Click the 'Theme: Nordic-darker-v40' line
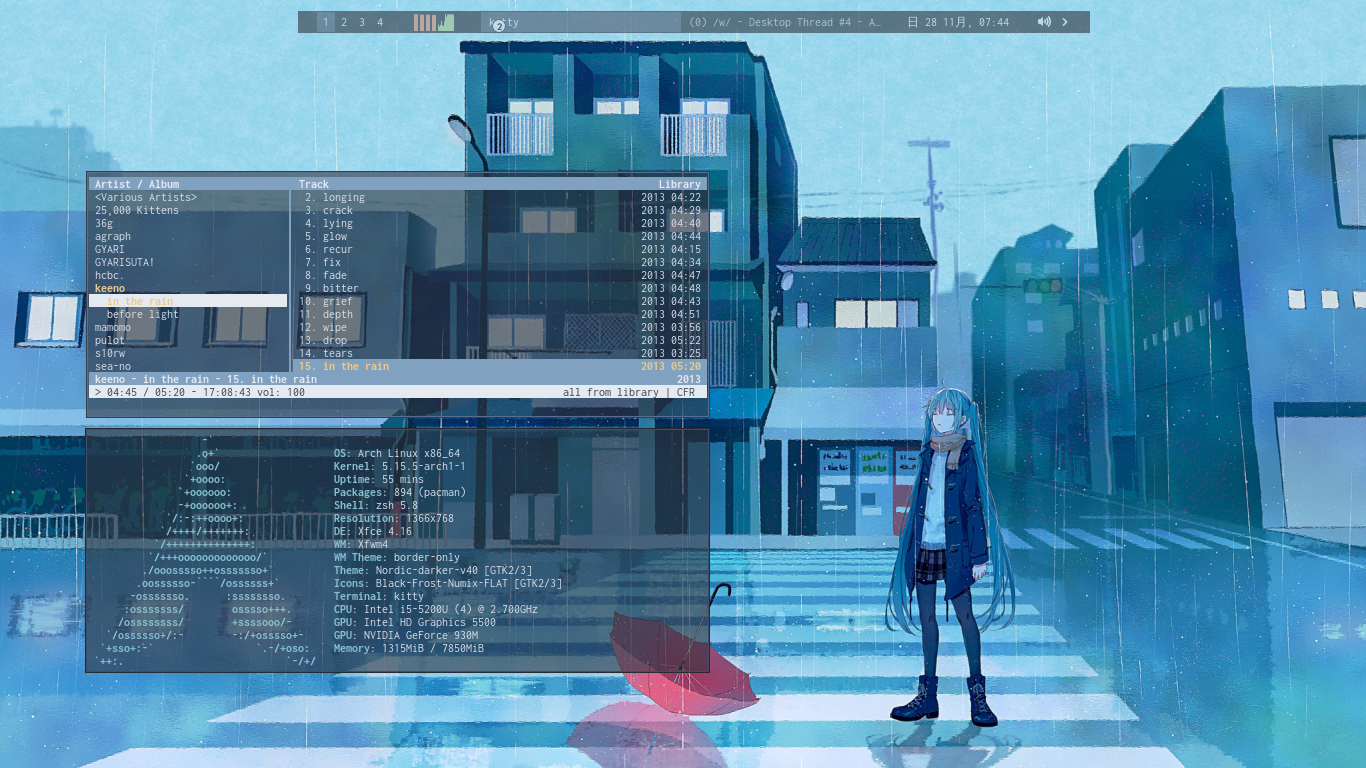The height and width of the screenshot is (768, 1366). coord(433,570)
